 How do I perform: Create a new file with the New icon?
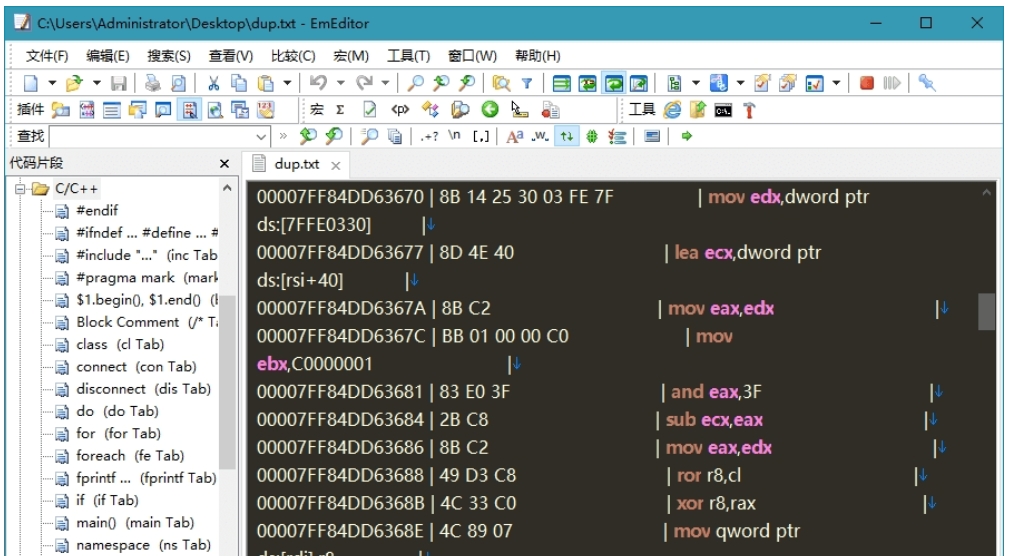coord(31,83)
